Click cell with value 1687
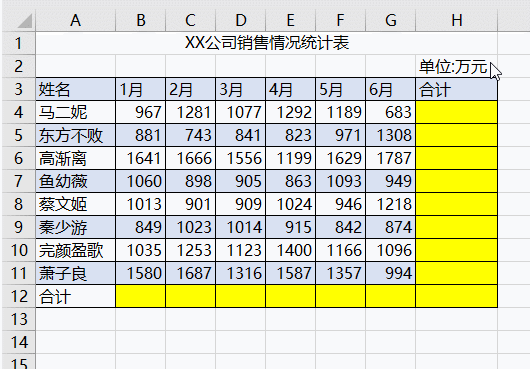 [x=190, y=273]
